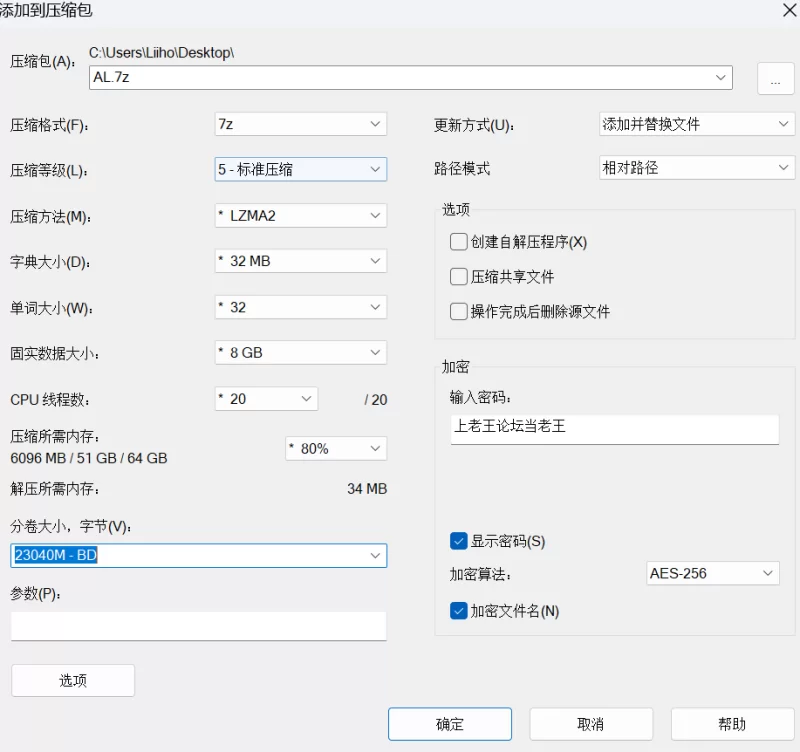
Task: Expand the 路径模式 dropdown
Action: 696,168
